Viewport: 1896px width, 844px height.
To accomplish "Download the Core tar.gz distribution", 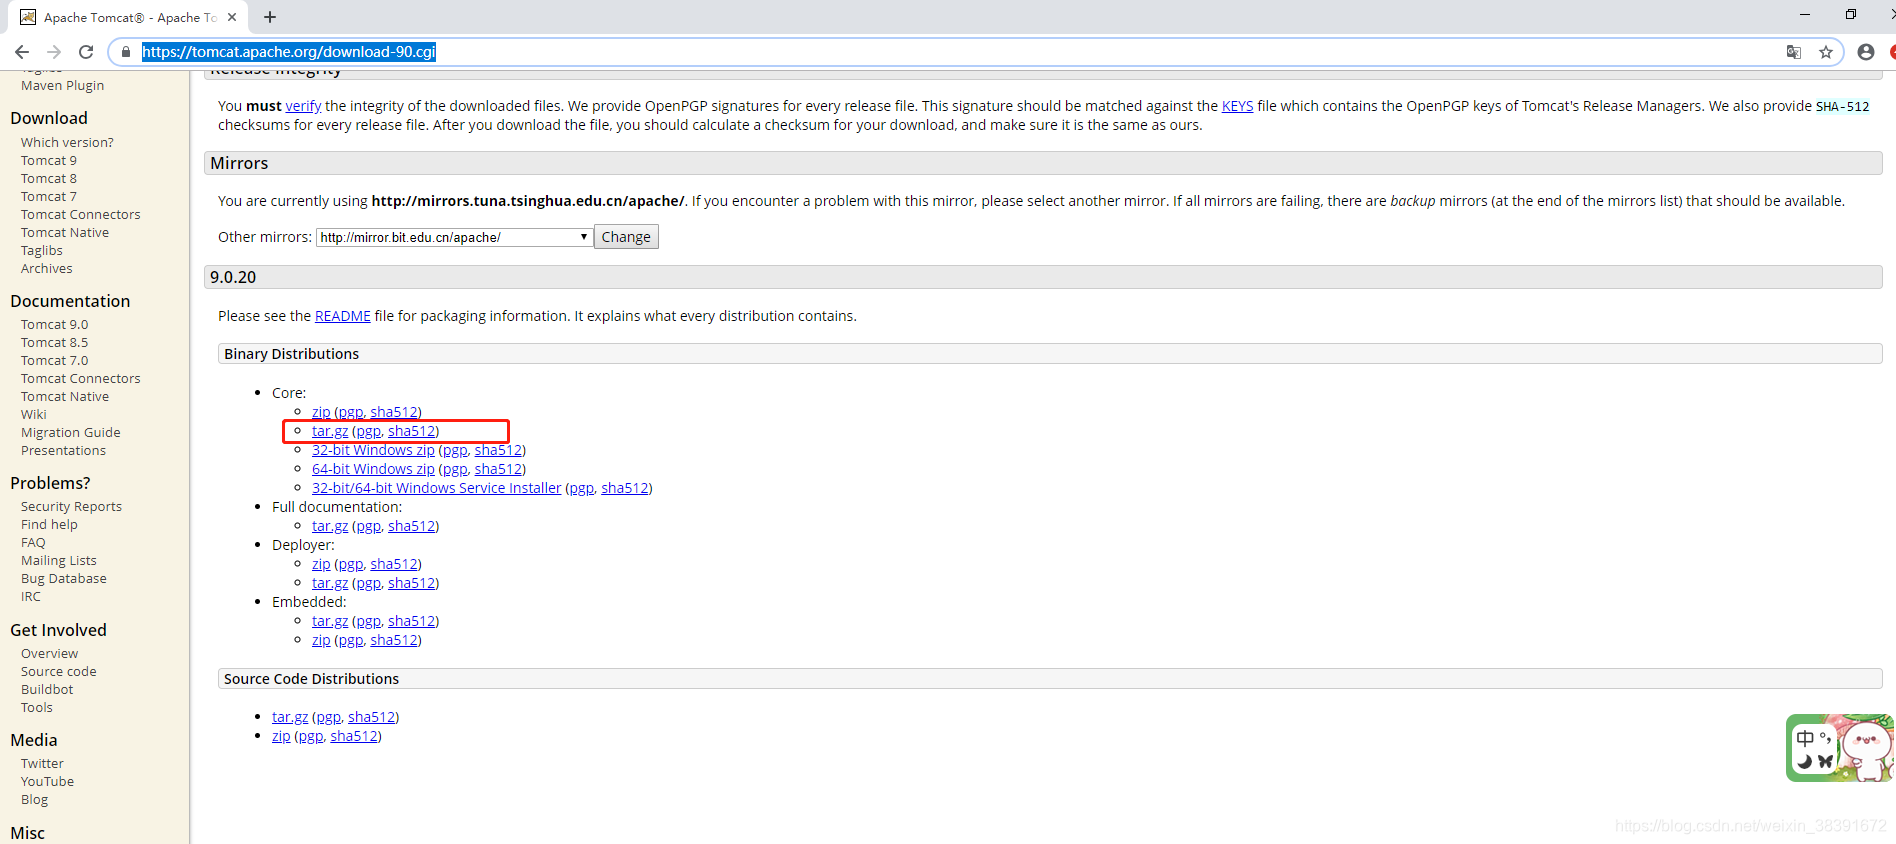I will (x=330, y=431).
